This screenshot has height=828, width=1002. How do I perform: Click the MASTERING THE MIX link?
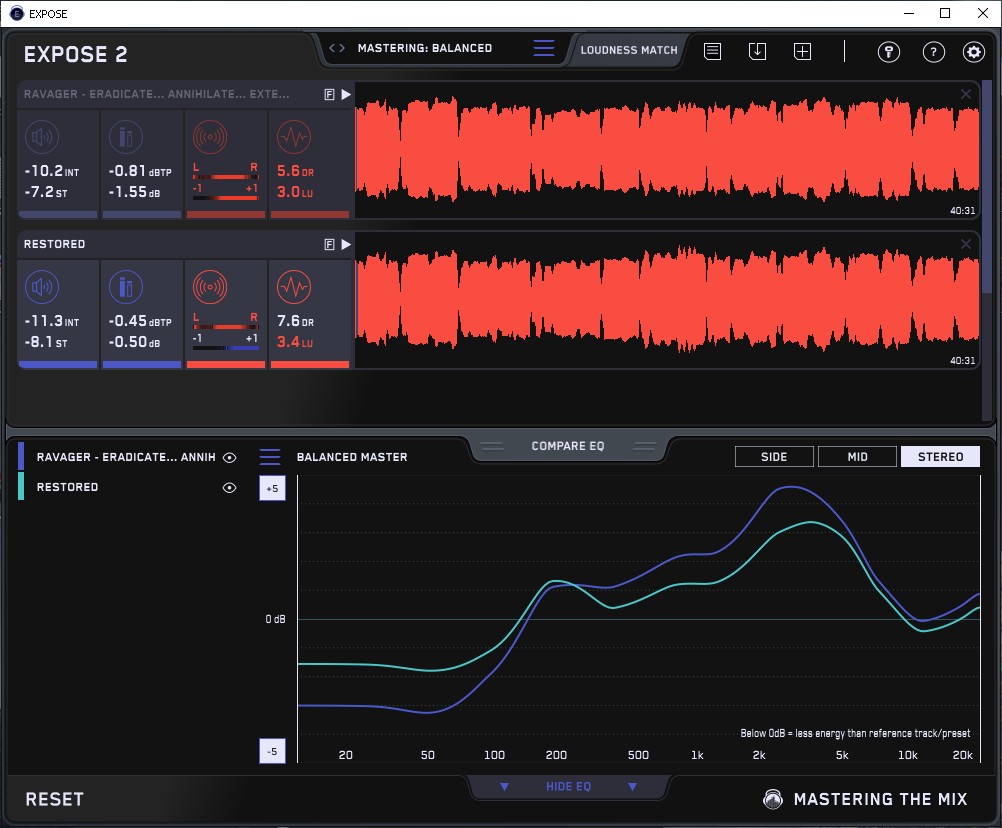pyautogui.click(x=881, y=799)
